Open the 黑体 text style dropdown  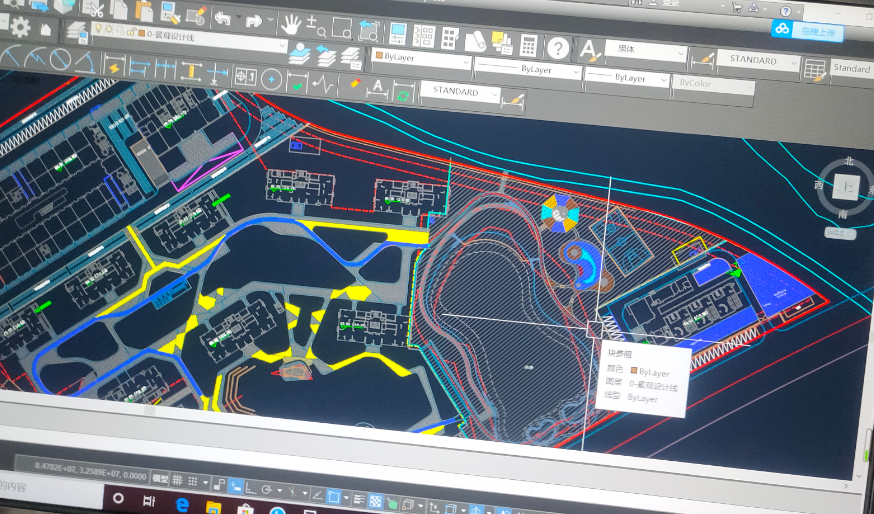(x=646, y=50)
